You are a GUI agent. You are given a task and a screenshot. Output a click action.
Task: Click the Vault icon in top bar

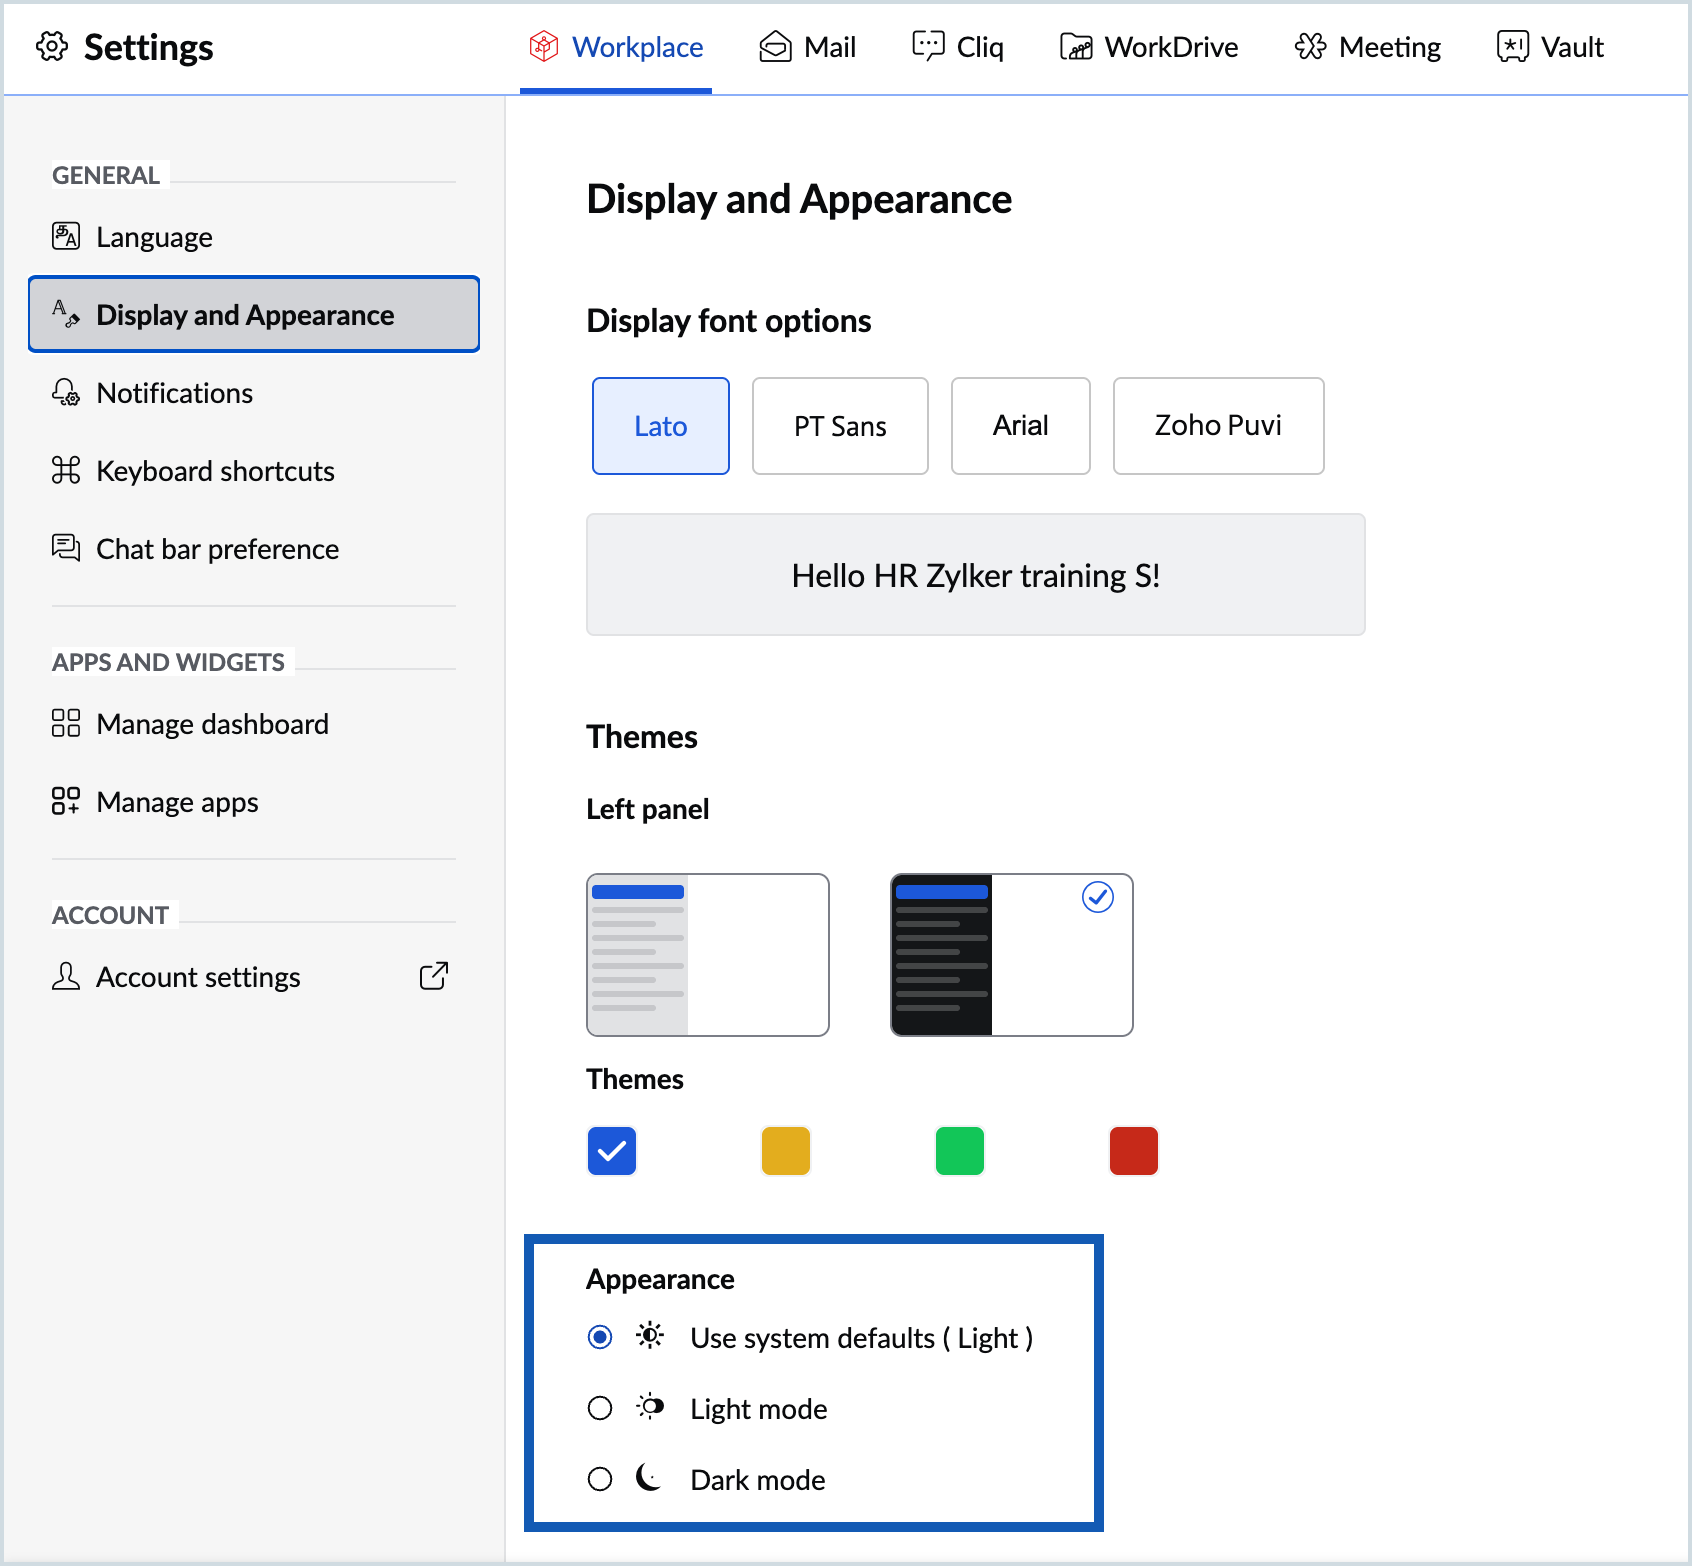coord(1513,46)
